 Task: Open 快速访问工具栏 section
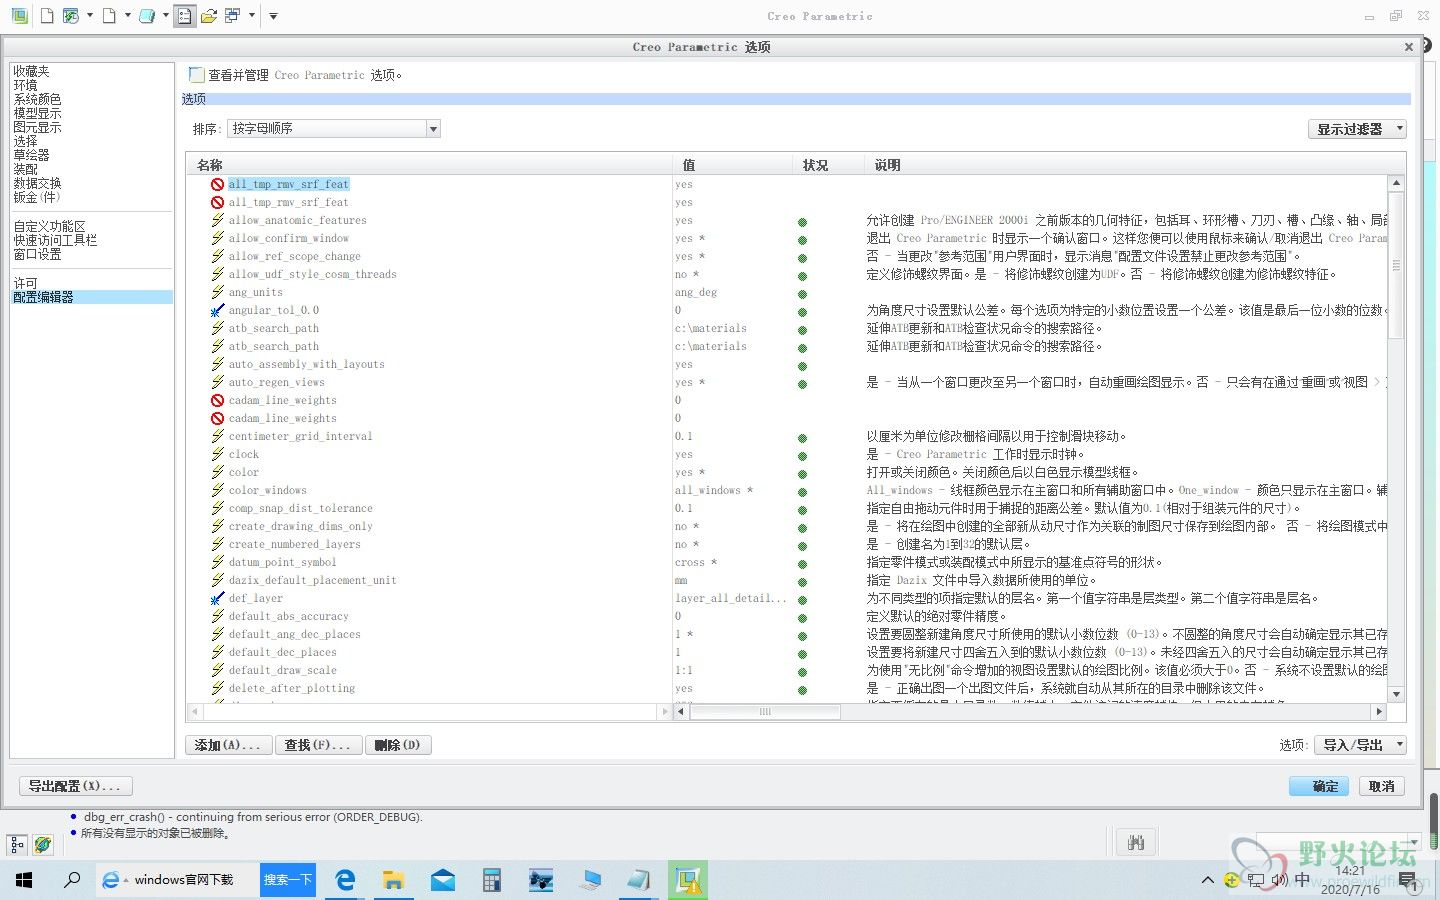tap(55, 240)
